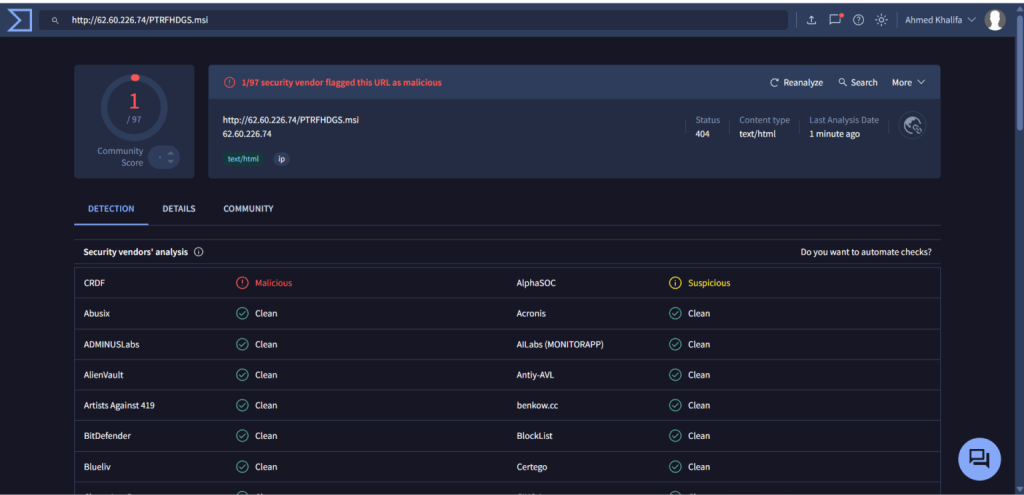Click the Search button in the header panel
Screen dimensions: 1024x495
tap(857, 83)
